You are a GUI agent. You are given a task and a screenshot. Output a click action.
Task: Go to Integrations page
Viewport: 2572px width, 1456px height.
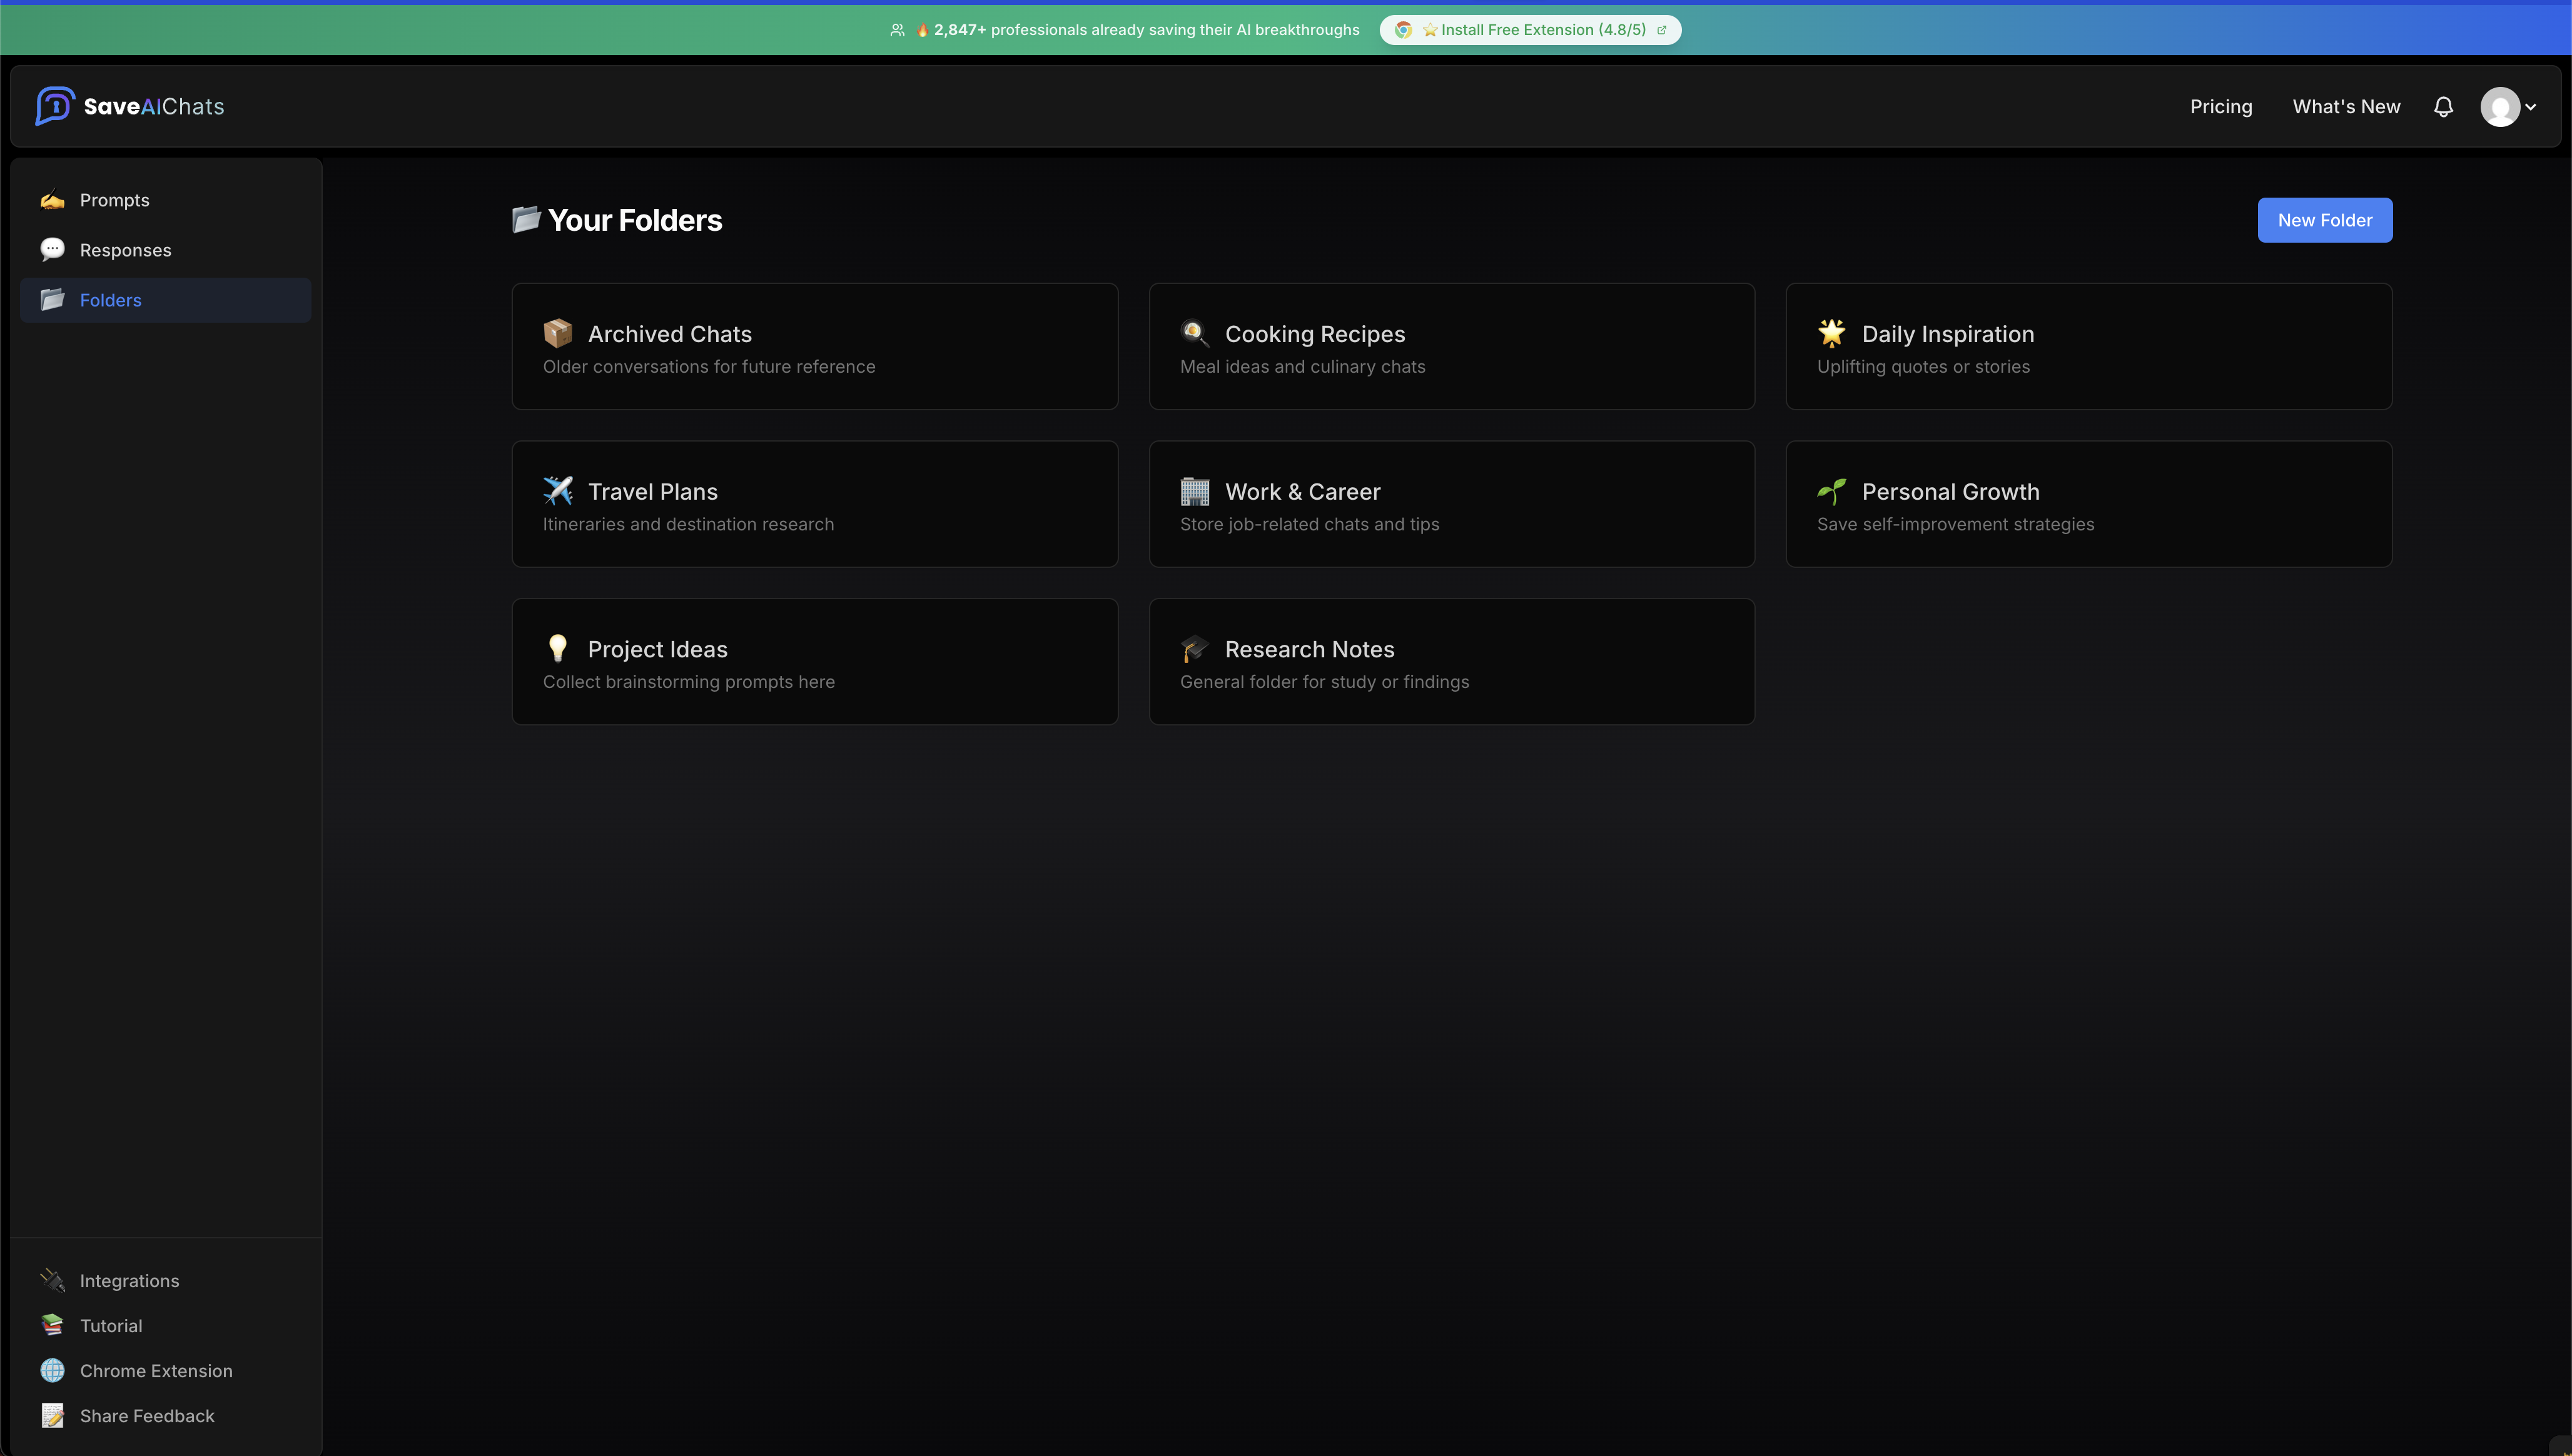(x=165, y=1280)
